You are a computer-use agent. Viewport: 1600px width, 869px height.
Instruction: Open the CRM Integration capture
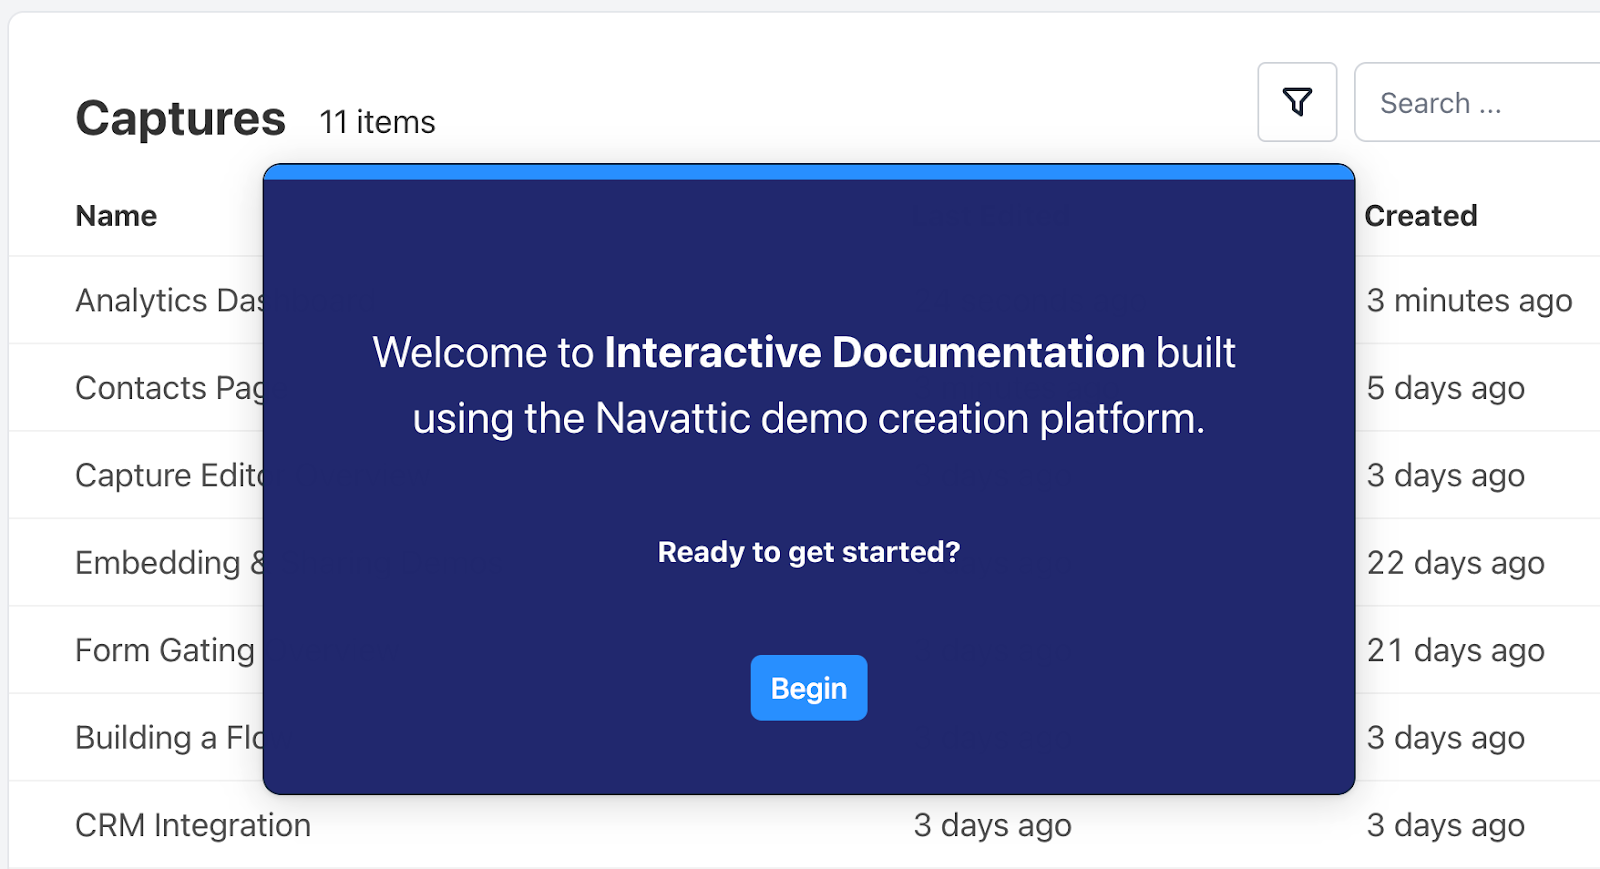(x=193, y=825)
